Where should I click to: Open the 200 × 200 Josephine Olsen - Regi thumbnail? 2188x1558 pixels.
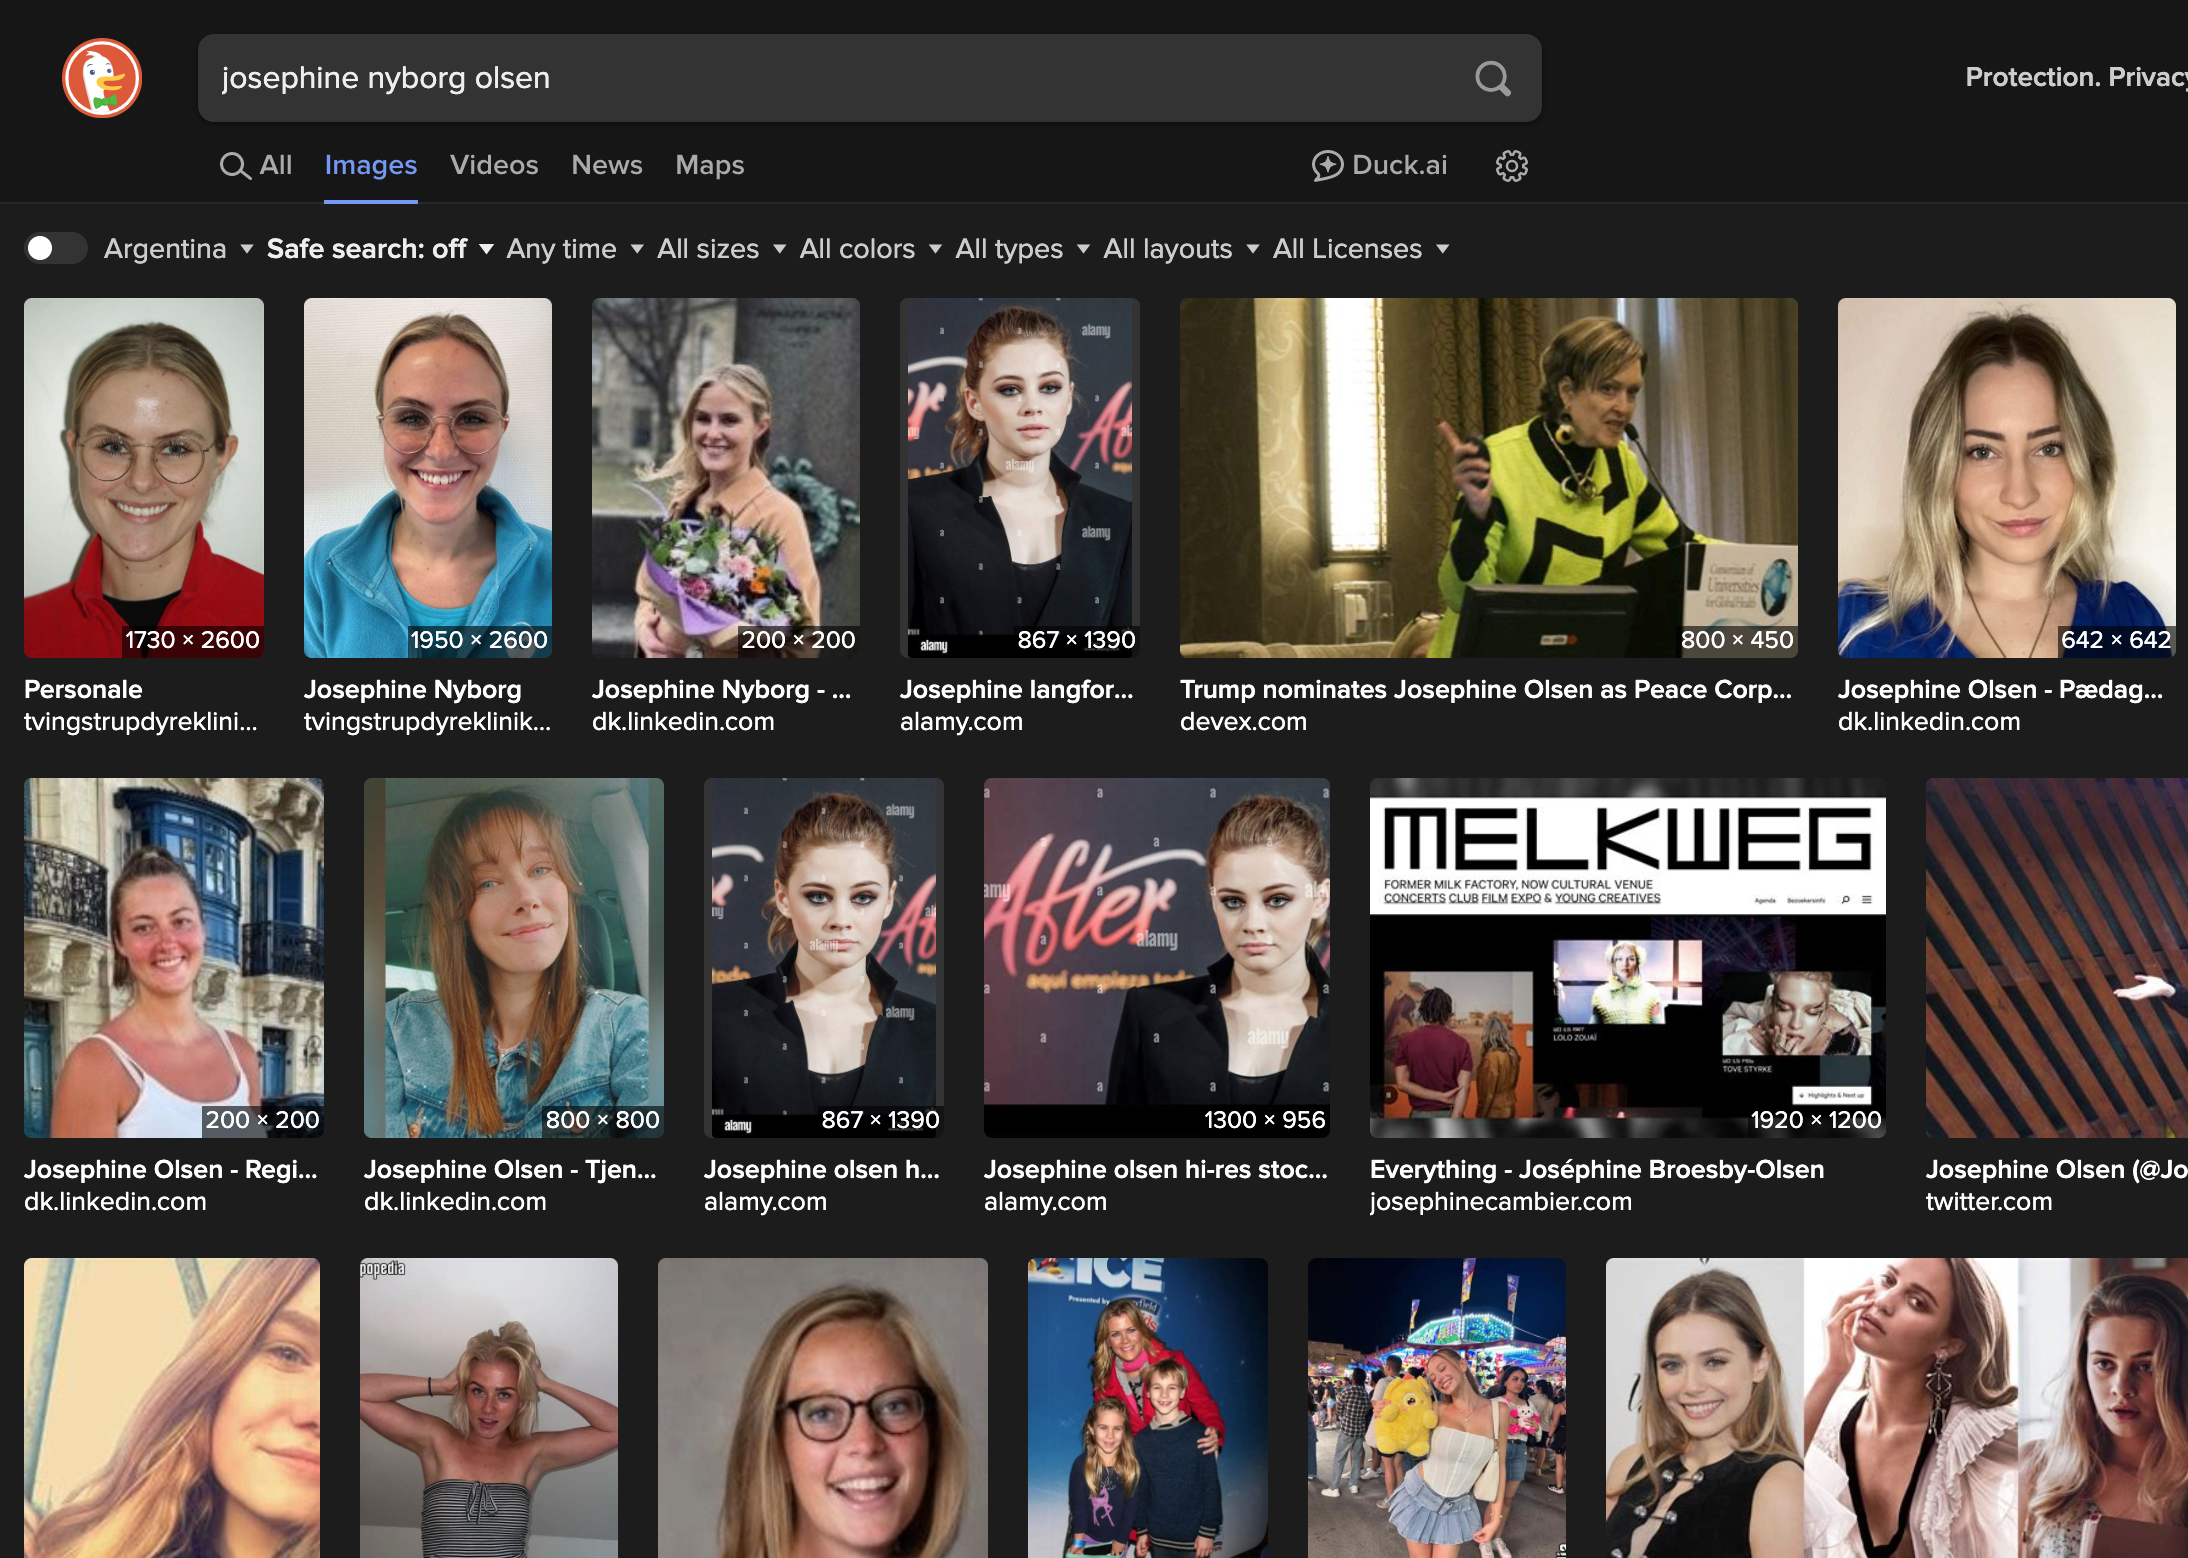point(174,958)
